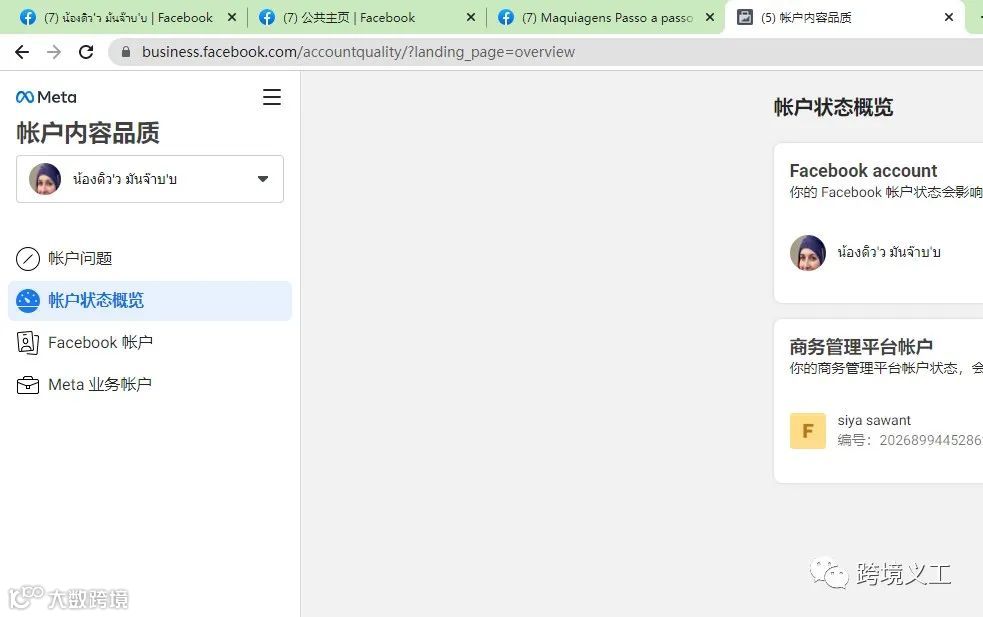This screenshot has height=617, width=983.
Task: Click profile photo in account selector
Action: 45,179
